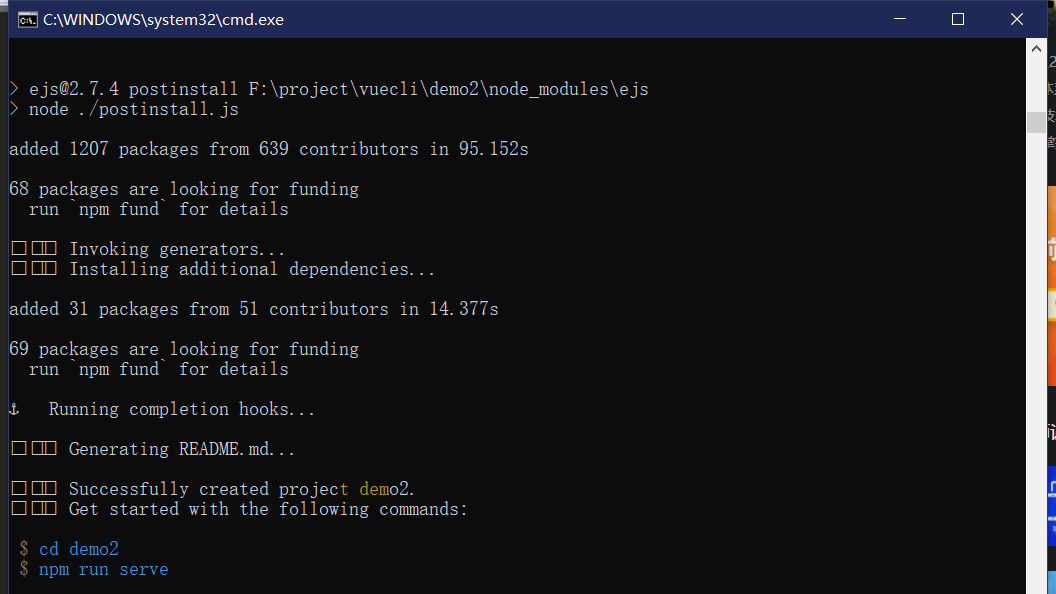Click the 'node ./postinstall.js' line
1056x594 pixels.
pos(133,109)
